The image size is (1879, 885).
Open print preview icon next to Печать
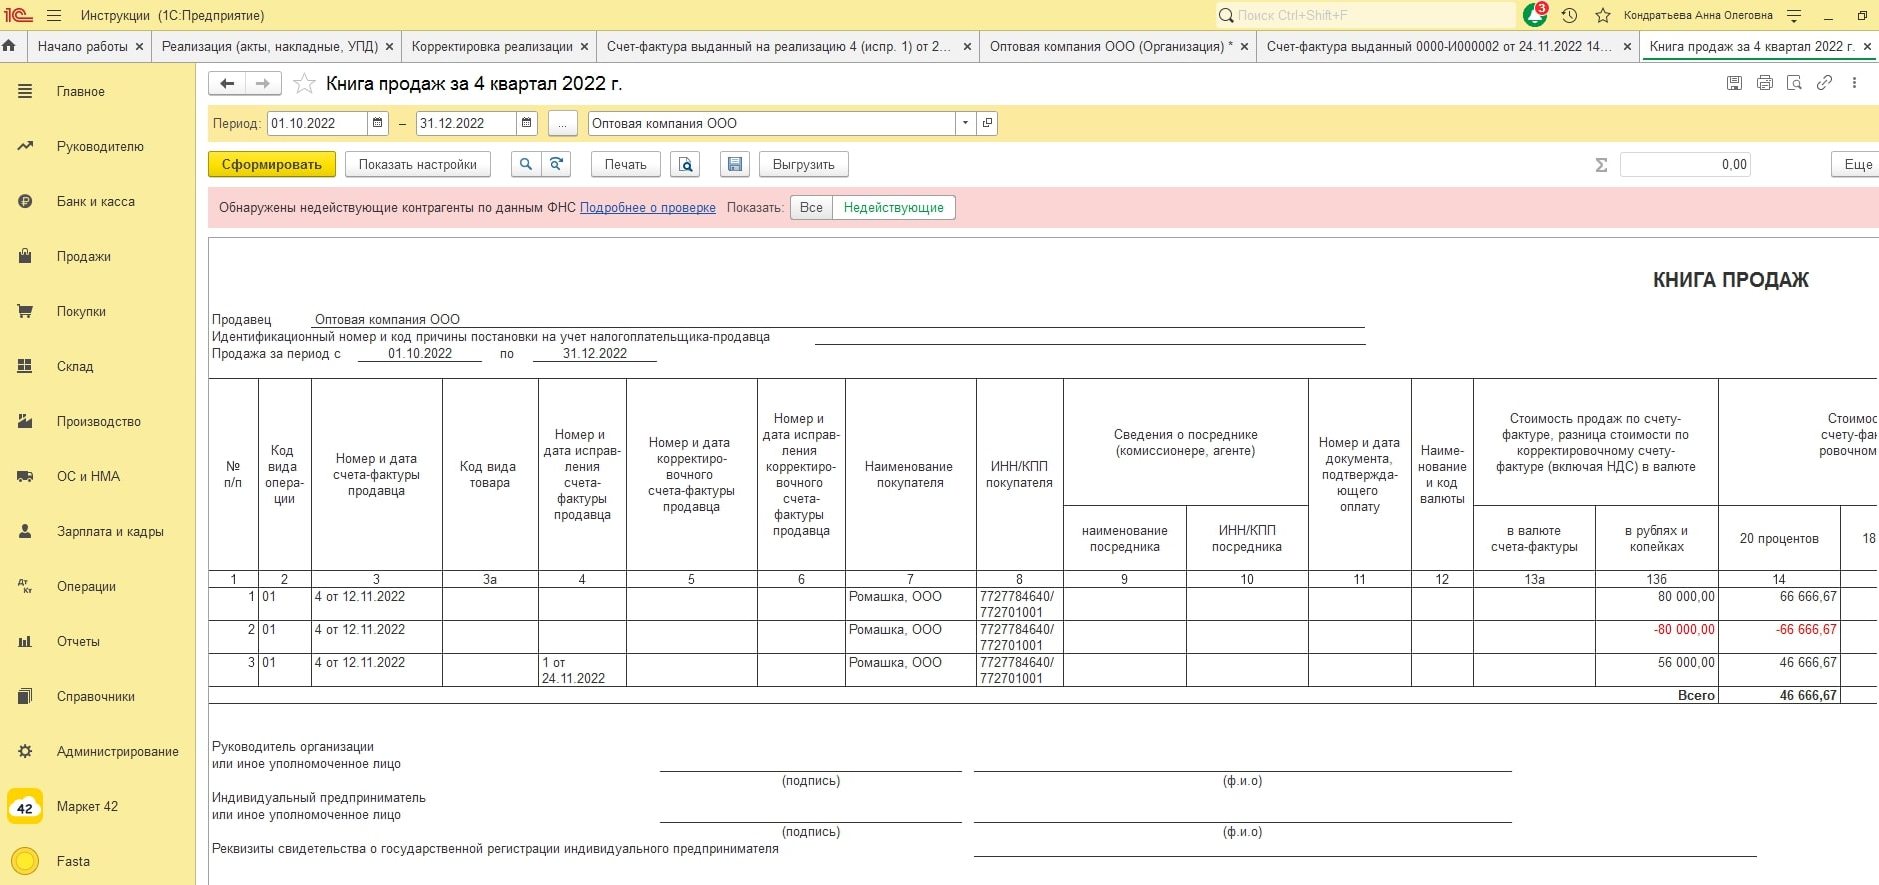pyautogui.click(x=686, y=164)
